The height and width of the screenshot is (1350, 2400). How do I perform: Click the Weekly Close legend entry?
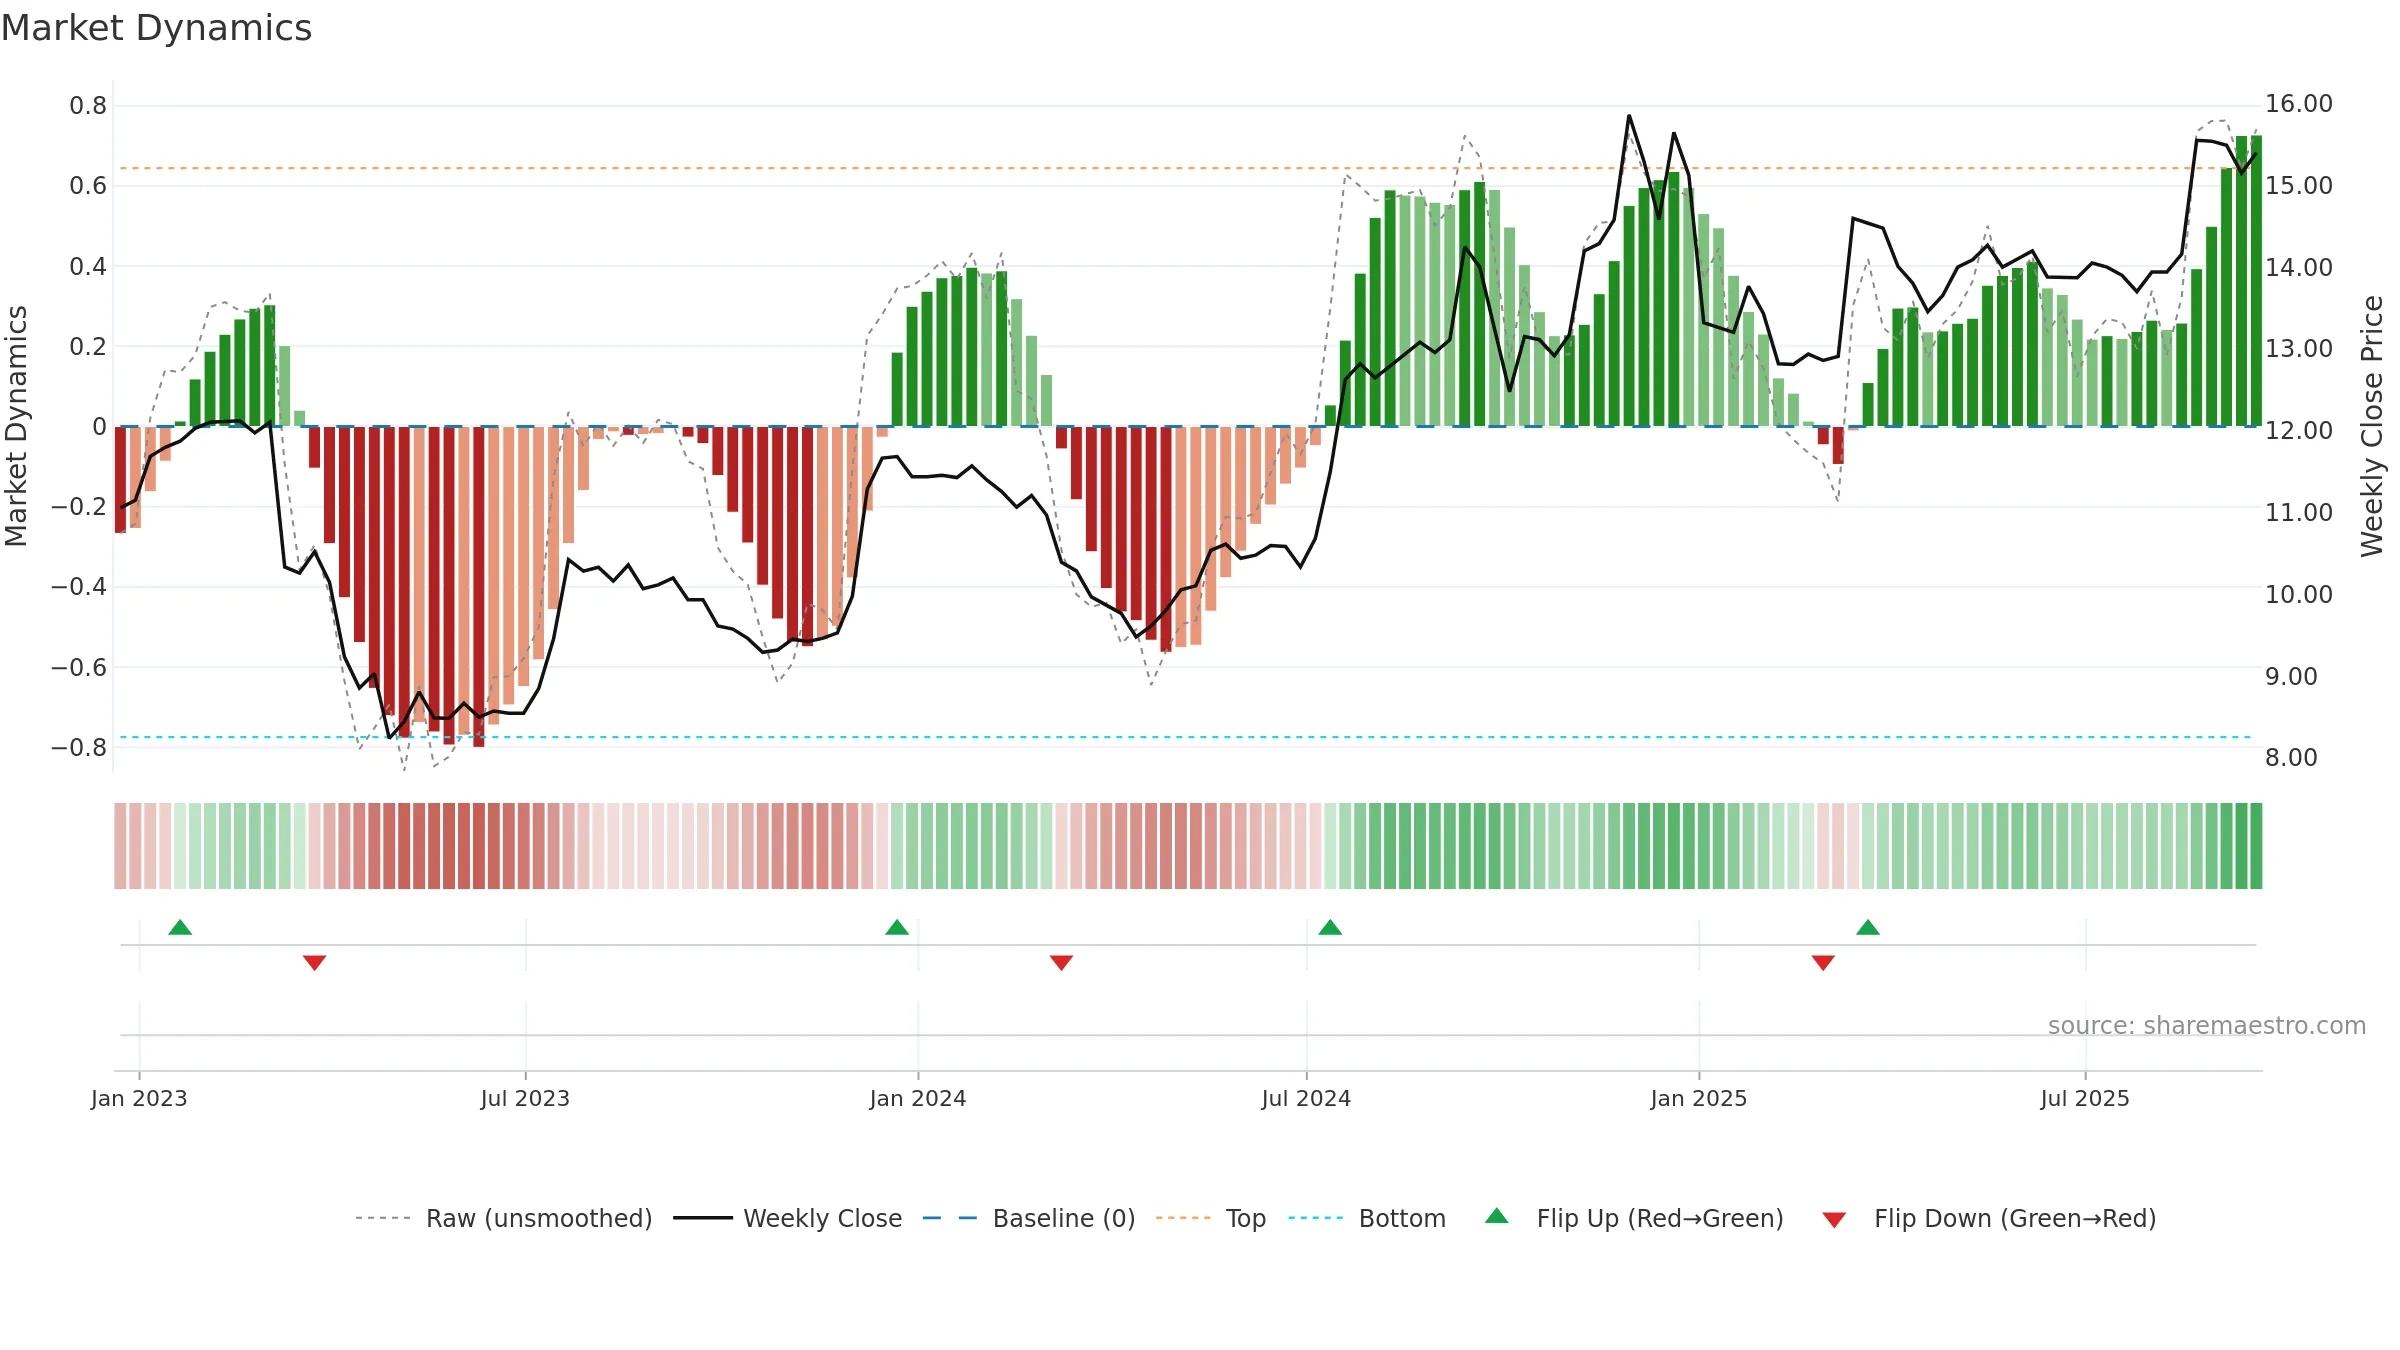[788, 1218]
